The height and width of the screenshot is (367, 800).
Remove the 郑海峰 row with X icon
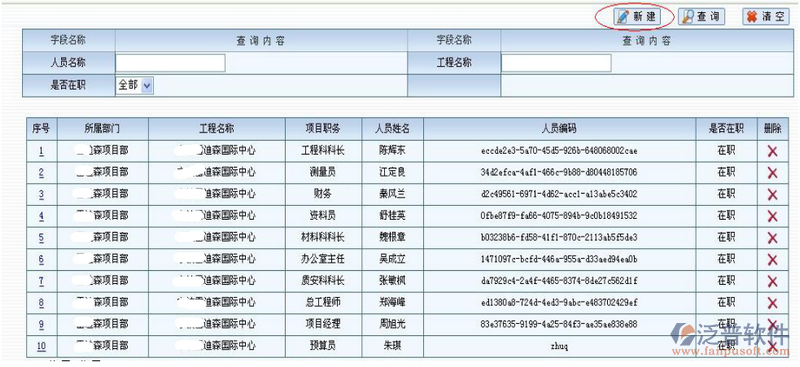click(772, 303)
